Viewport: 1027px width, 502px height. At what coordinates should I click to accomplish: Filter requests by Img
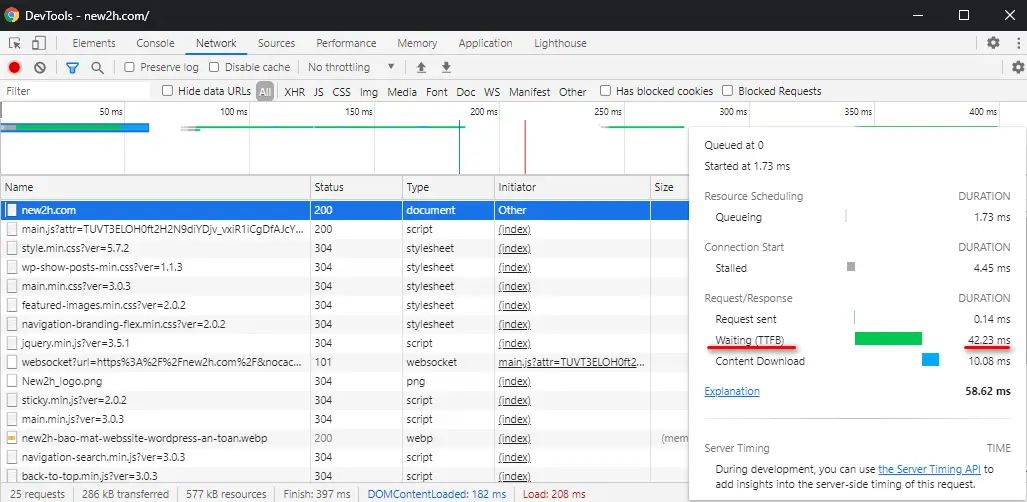tap(369, 92)
